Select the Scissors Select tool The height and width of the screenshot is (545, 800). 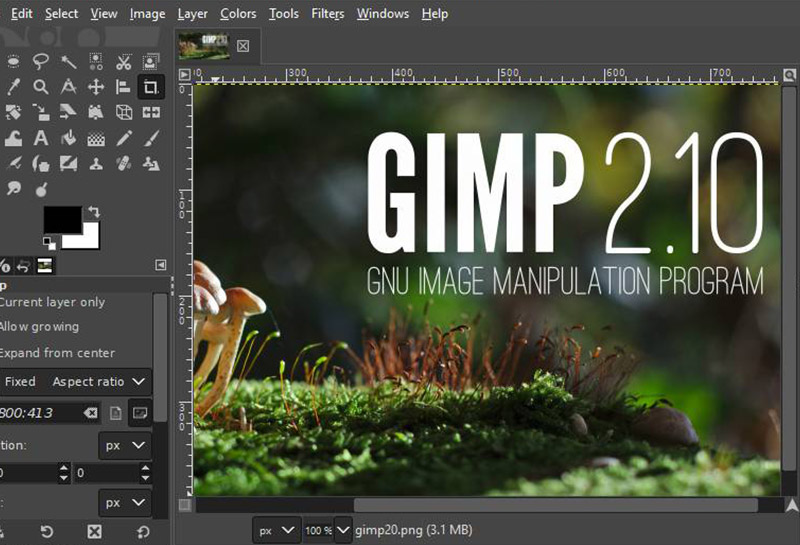coord(123,62)
